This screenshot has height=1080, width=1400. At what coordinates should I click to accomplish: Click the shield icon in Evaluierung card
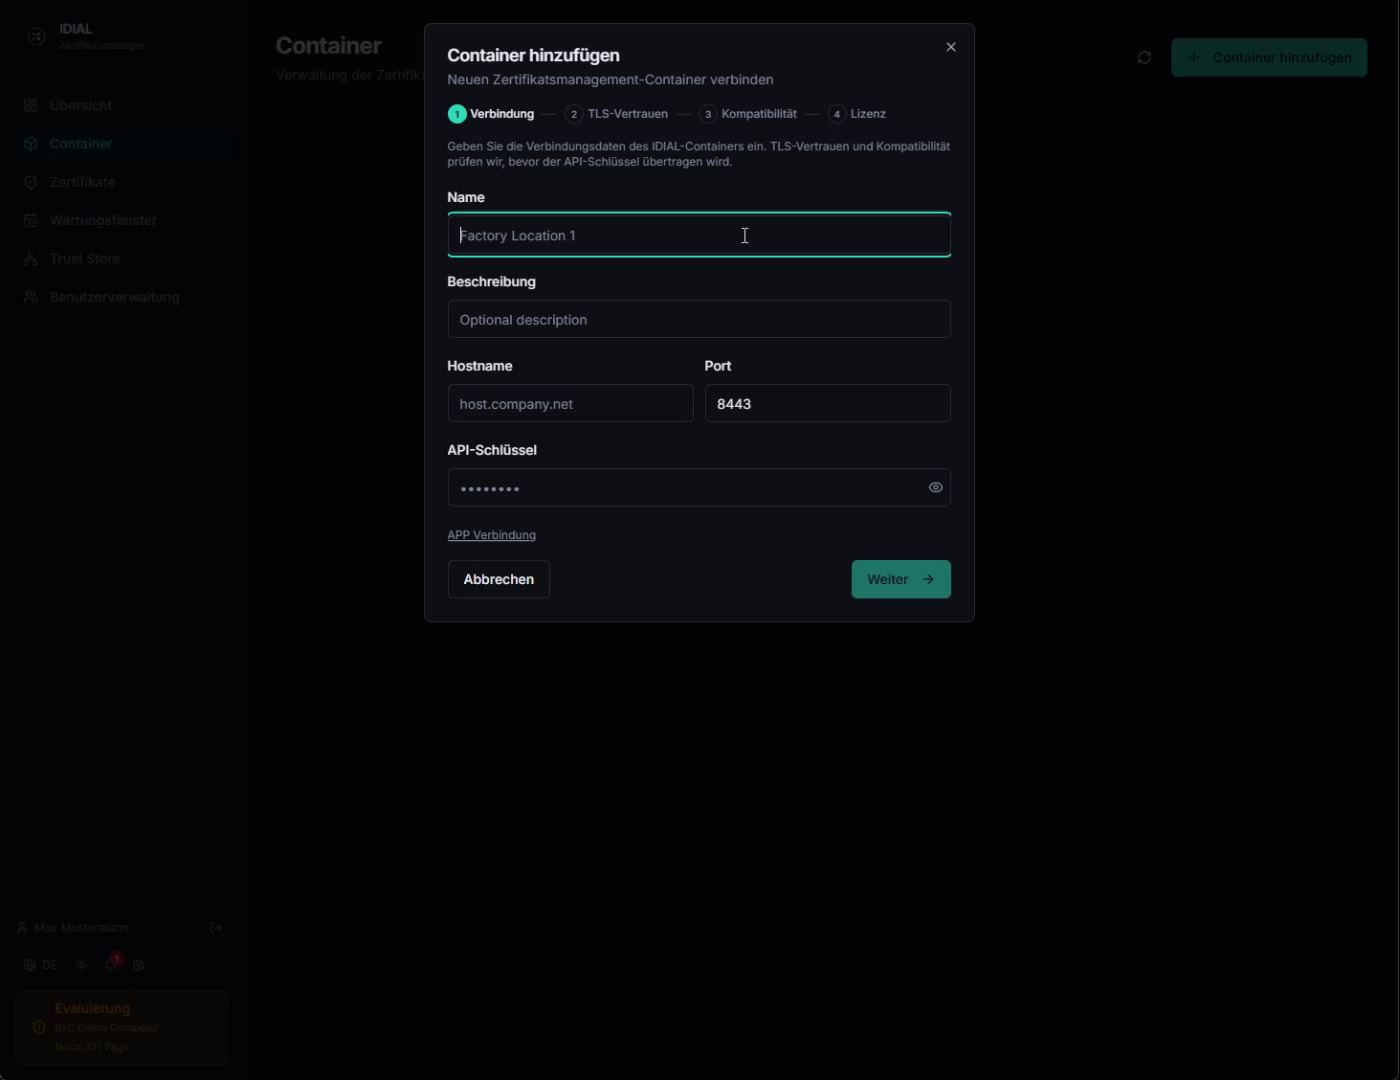[39, 1027]
